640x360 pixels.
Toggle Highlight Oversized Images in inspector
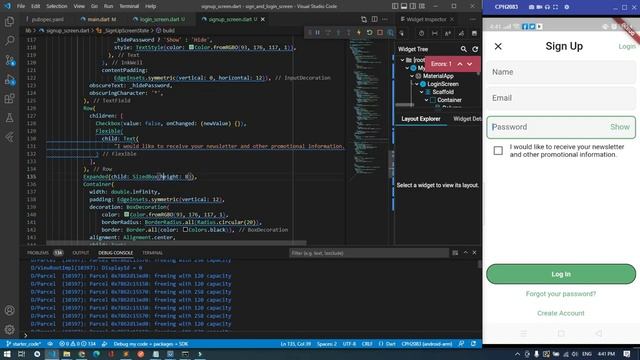click(474, 33)
